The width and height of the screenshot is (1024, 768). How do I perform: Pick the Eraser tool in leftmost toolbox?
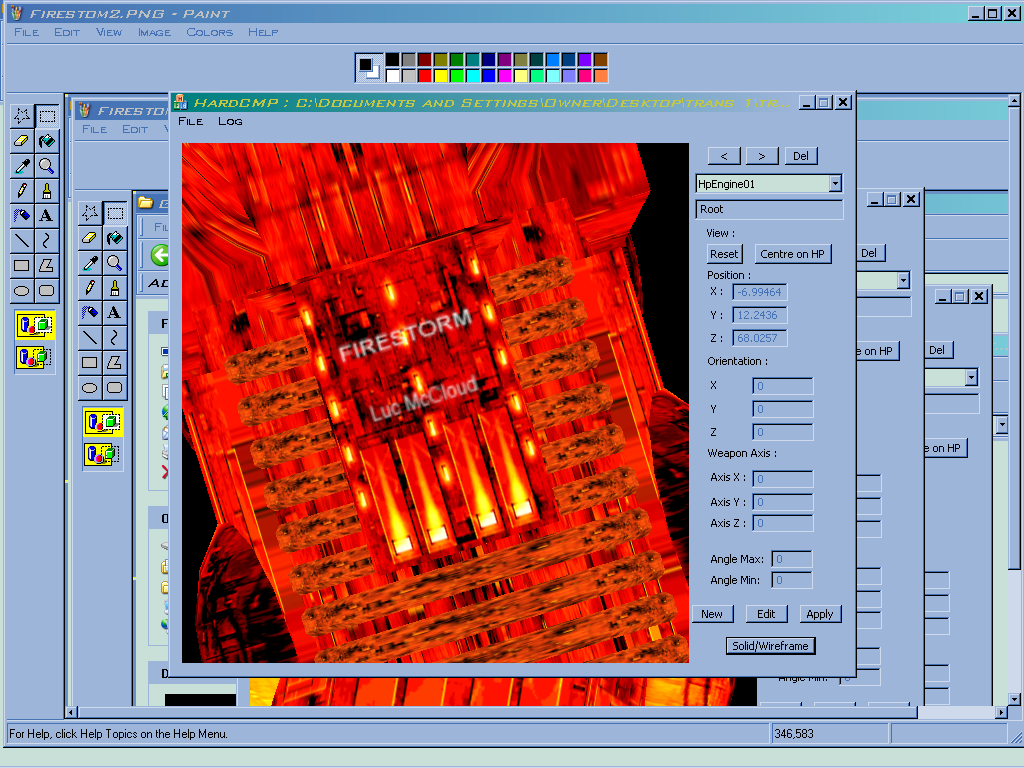[x=21, y=141]
